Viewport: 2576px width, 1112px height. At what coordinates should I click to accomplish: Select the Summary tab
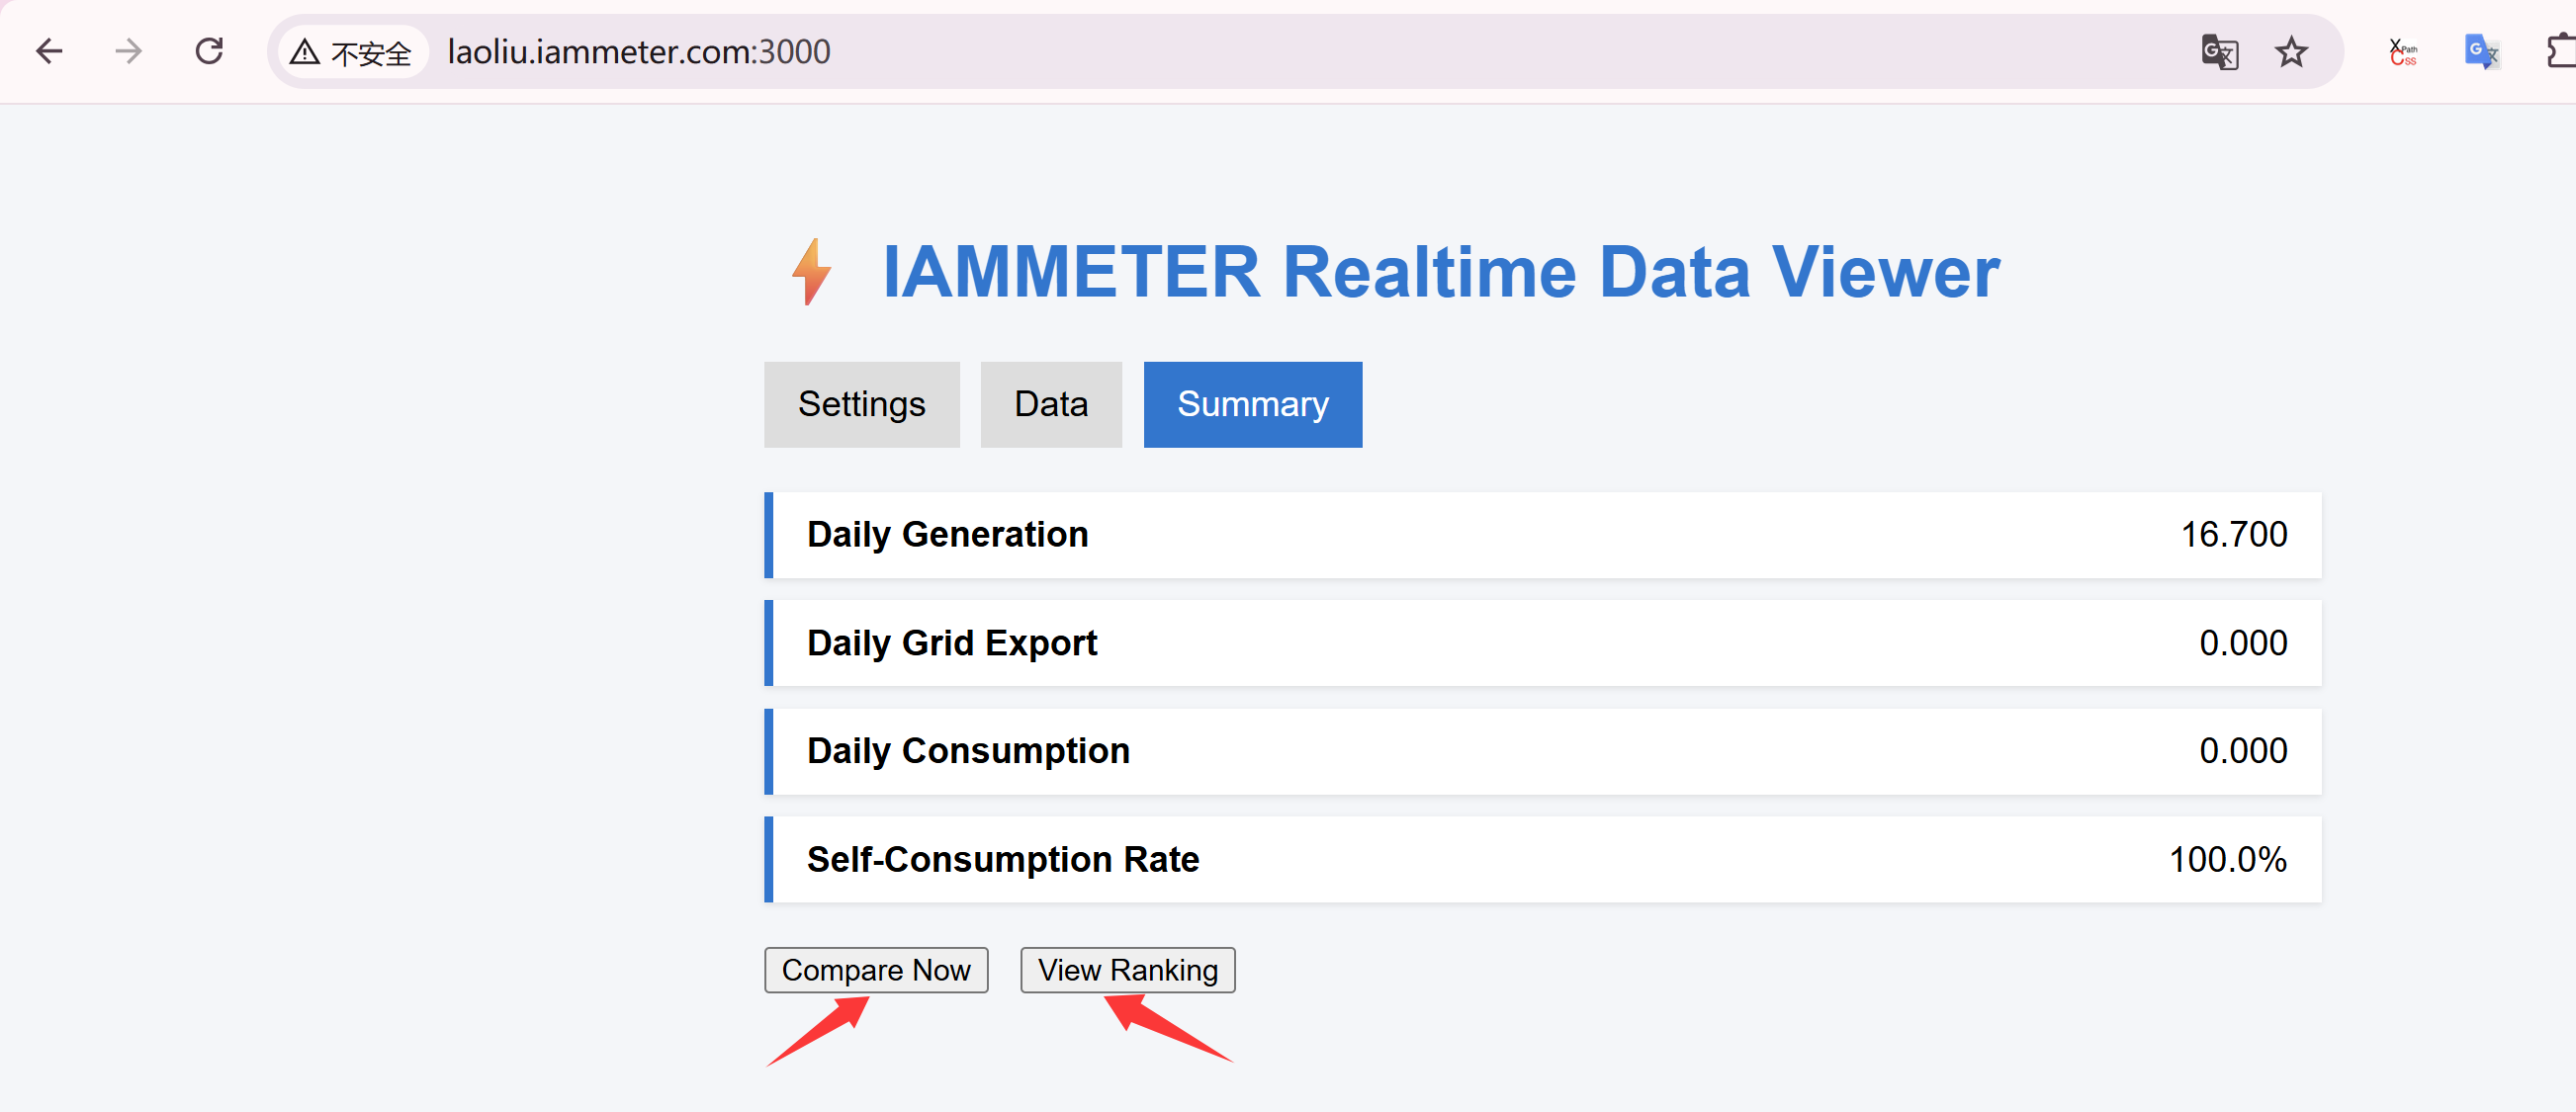pyautogui.click(x=1252, y=404)
